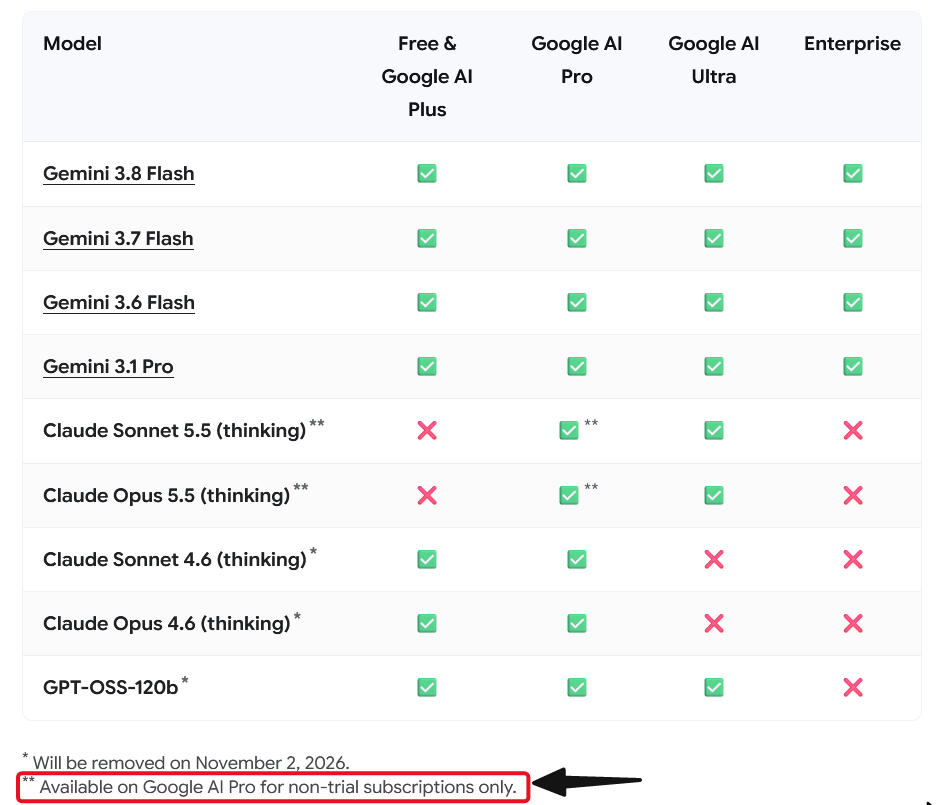Click red X for Claude Sonnet 4.6 Google AI Ultra
Screen dimensions: 941x805
(x=714, y=559)
